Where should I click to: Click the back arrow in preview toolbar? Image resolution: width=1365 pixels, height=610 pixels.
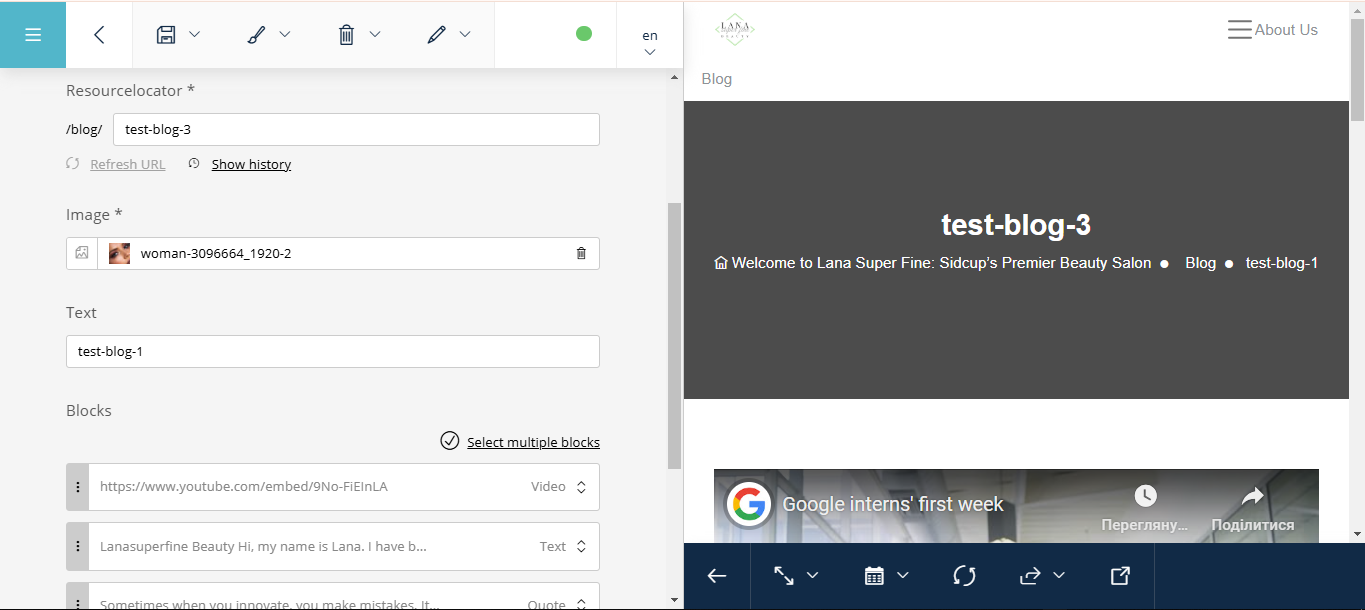pyautogui.click(x=717, y=576)
